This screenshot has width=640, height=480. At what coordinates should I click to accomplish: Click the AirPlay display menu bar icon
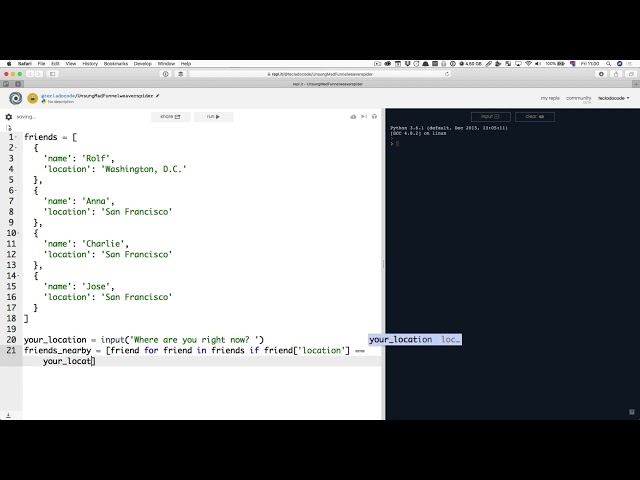tap(518, 64)
